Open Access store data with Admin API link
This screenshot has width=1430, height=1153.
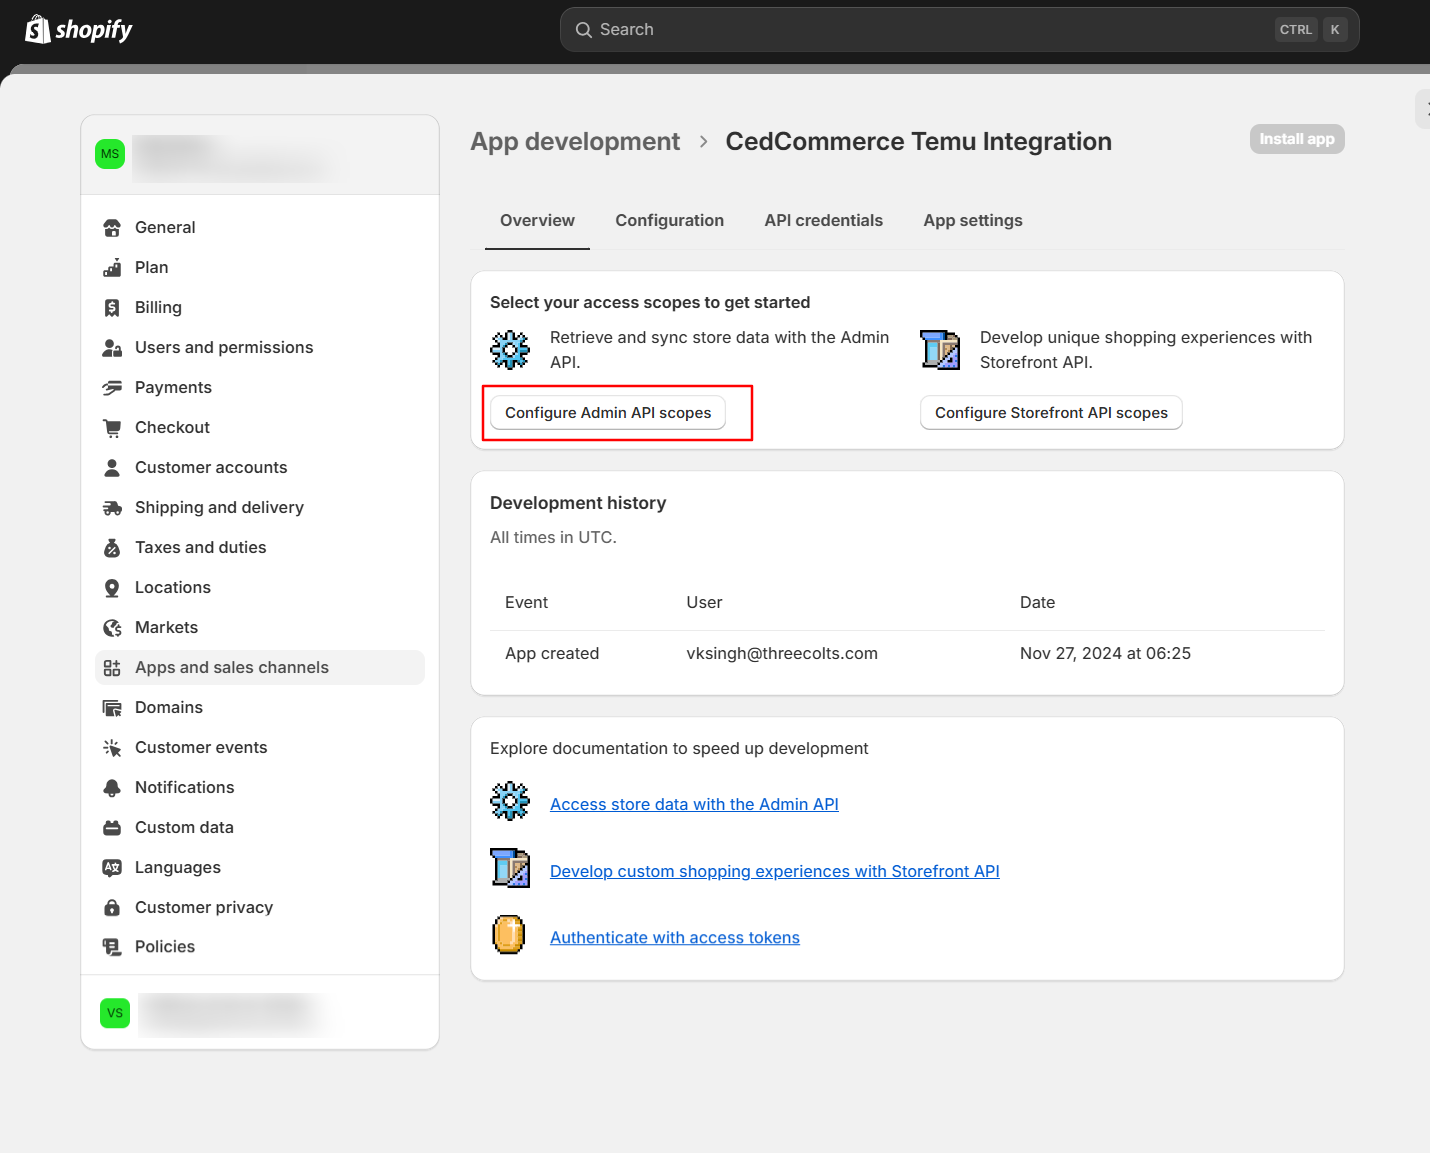(694, 804)
